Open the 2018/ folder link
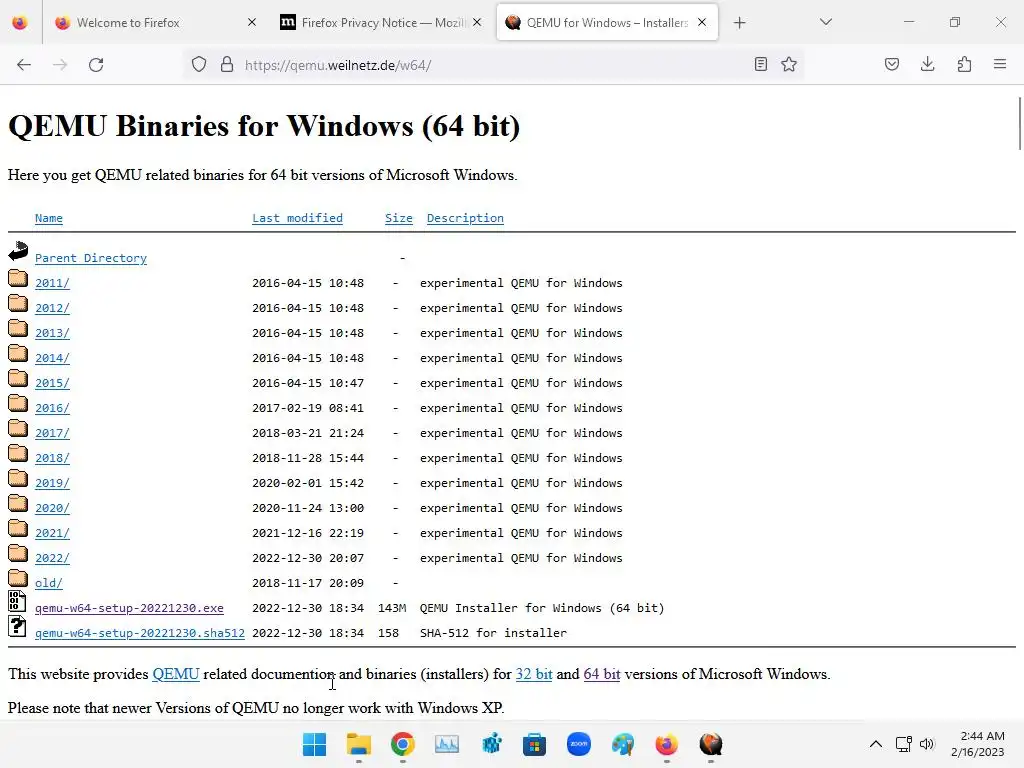 tap(52, 458)
